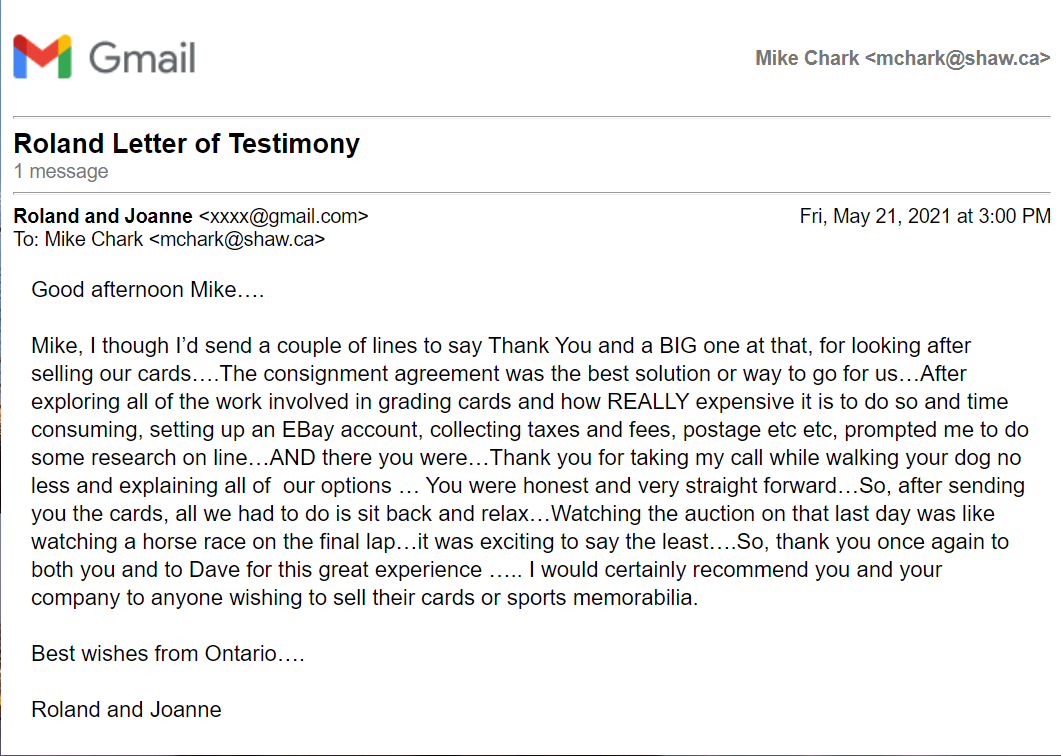Click the Roland and Joanne signature

pos(127,709)
